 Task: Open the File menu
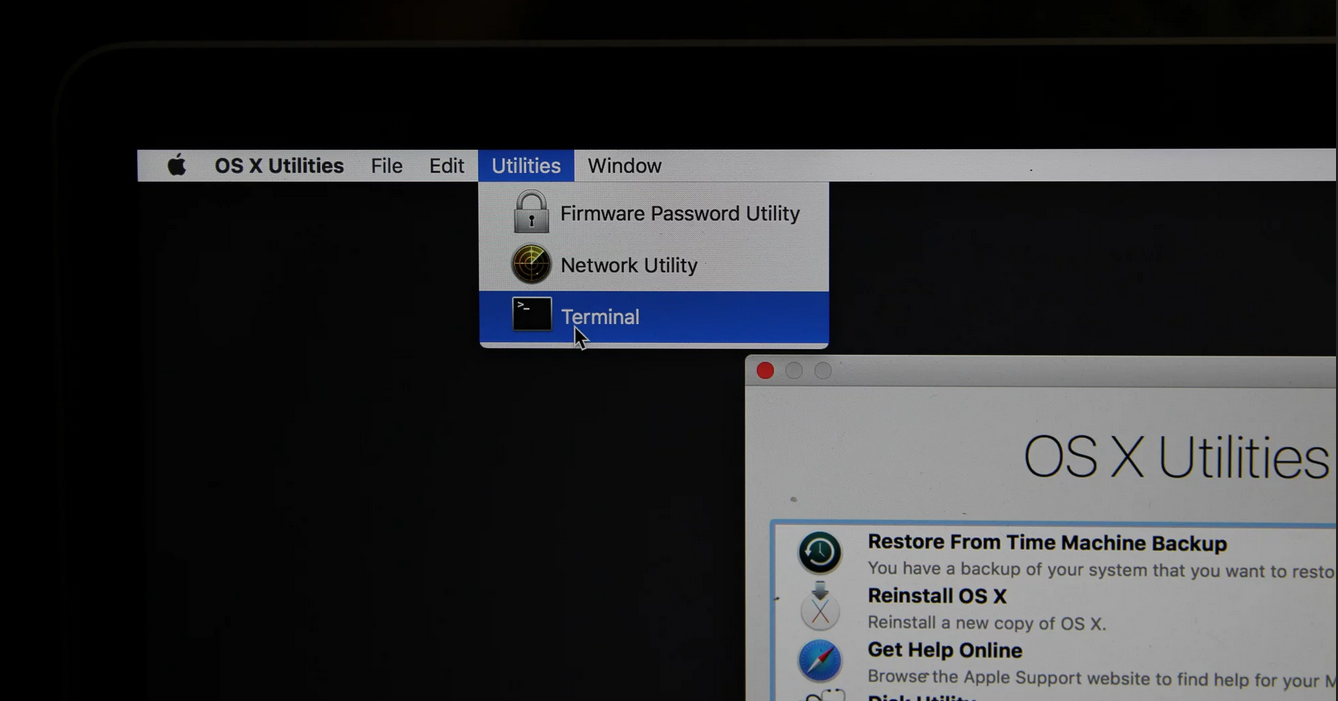coord(386,165)
